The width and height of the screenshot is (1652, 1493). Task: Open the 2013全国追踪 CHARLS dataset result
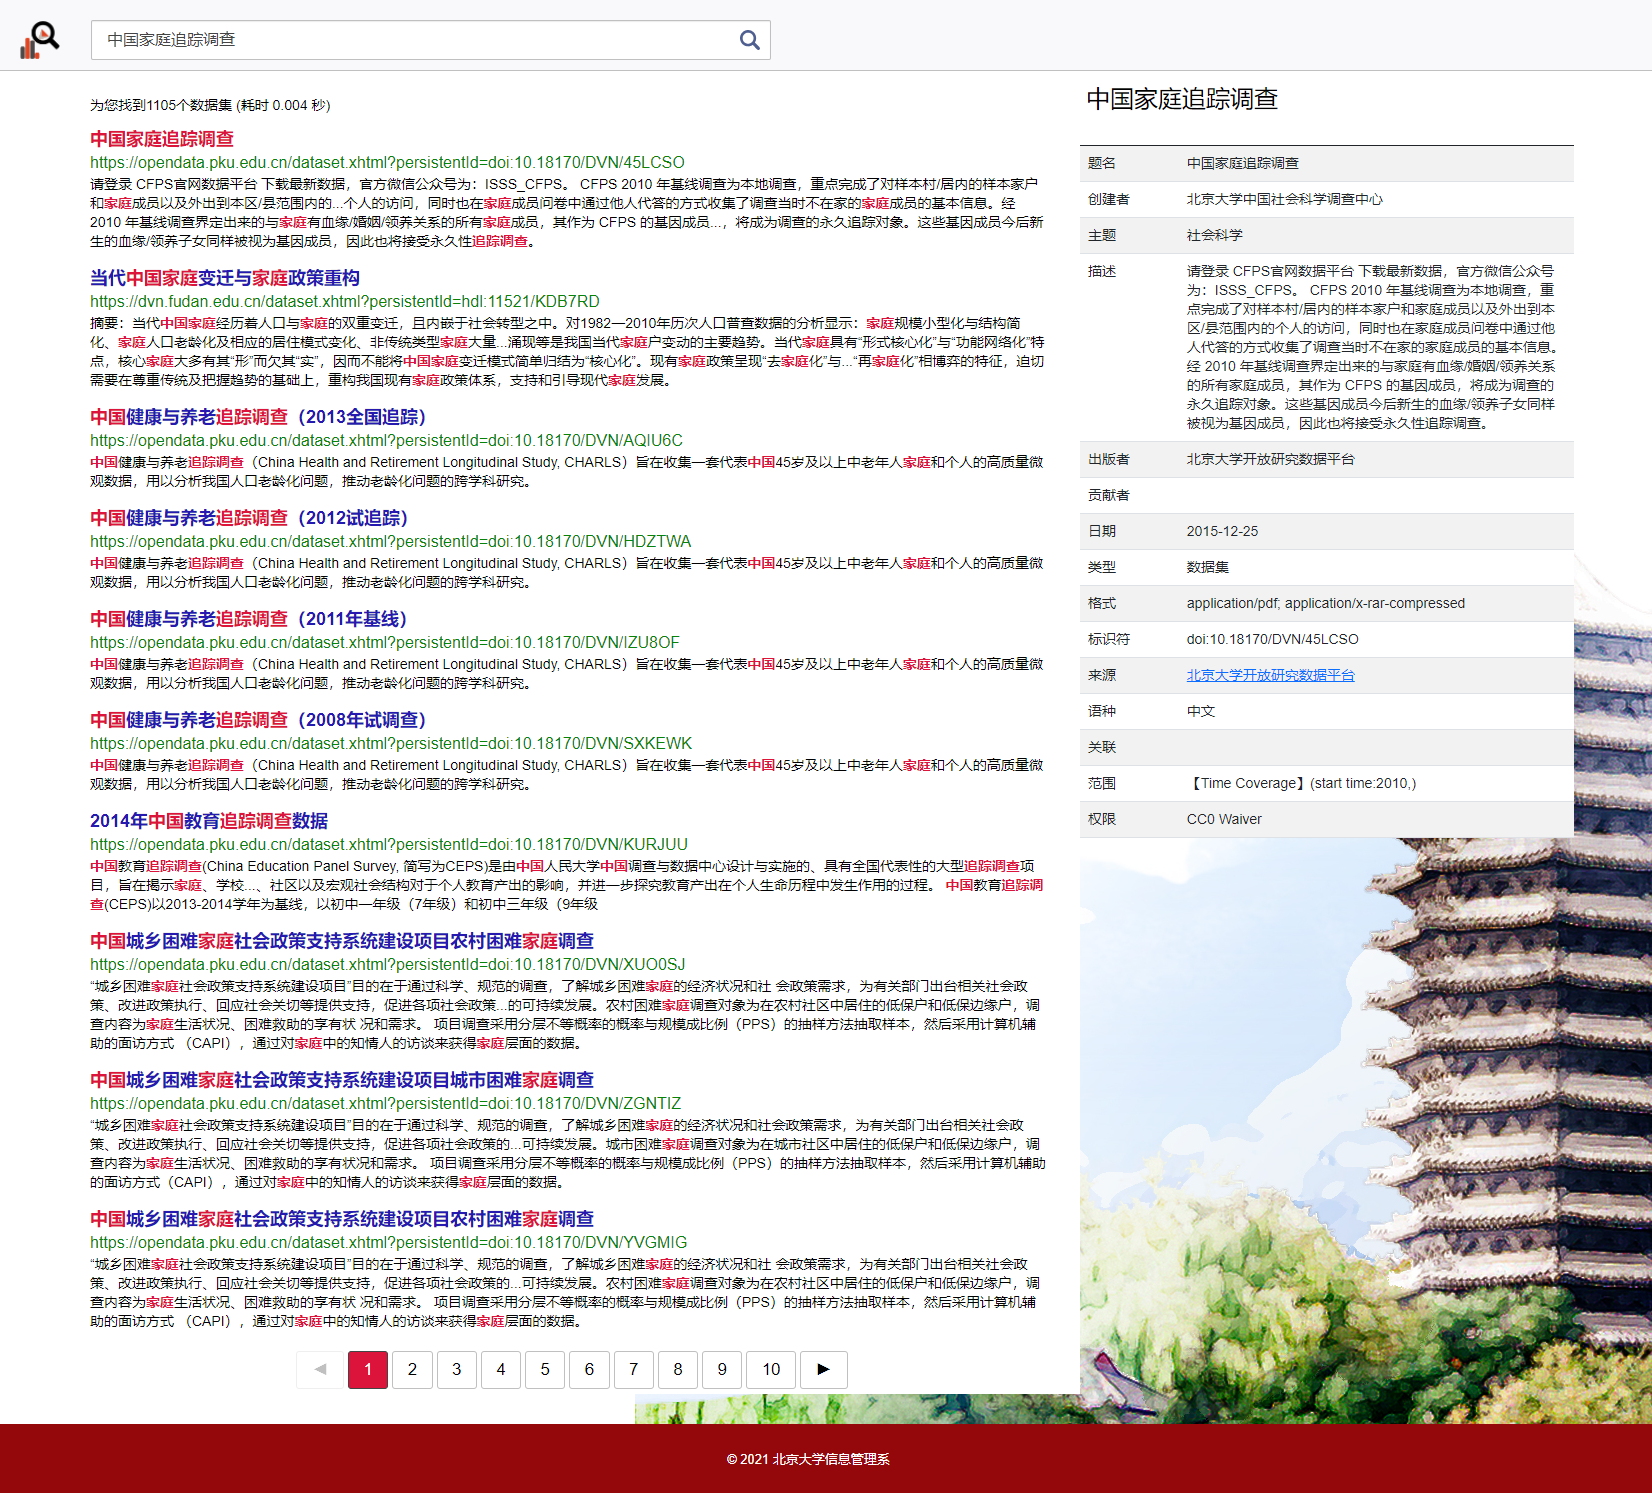[258, 417]
